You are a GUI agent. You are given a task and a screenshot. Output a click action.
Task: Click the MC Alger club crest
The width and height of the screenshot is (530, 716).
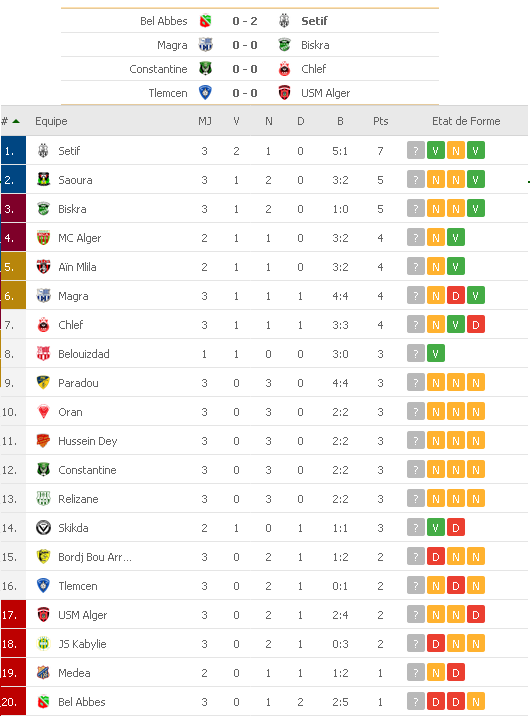[x=43, y=237]
